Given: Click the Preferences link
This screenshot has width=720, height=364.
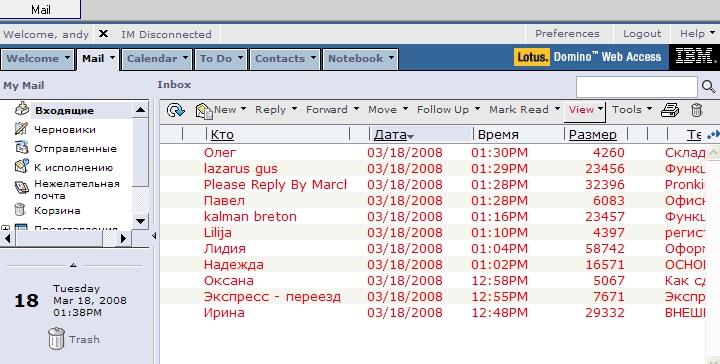Looking at the screenshot, I should [567, 34].
